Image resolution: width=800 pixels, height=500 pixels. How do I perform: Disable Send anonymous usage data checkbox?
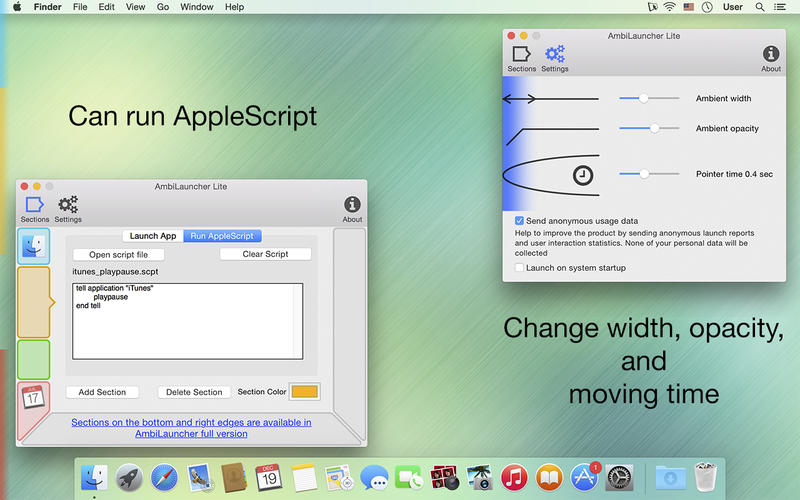click(x=520, y=220)
